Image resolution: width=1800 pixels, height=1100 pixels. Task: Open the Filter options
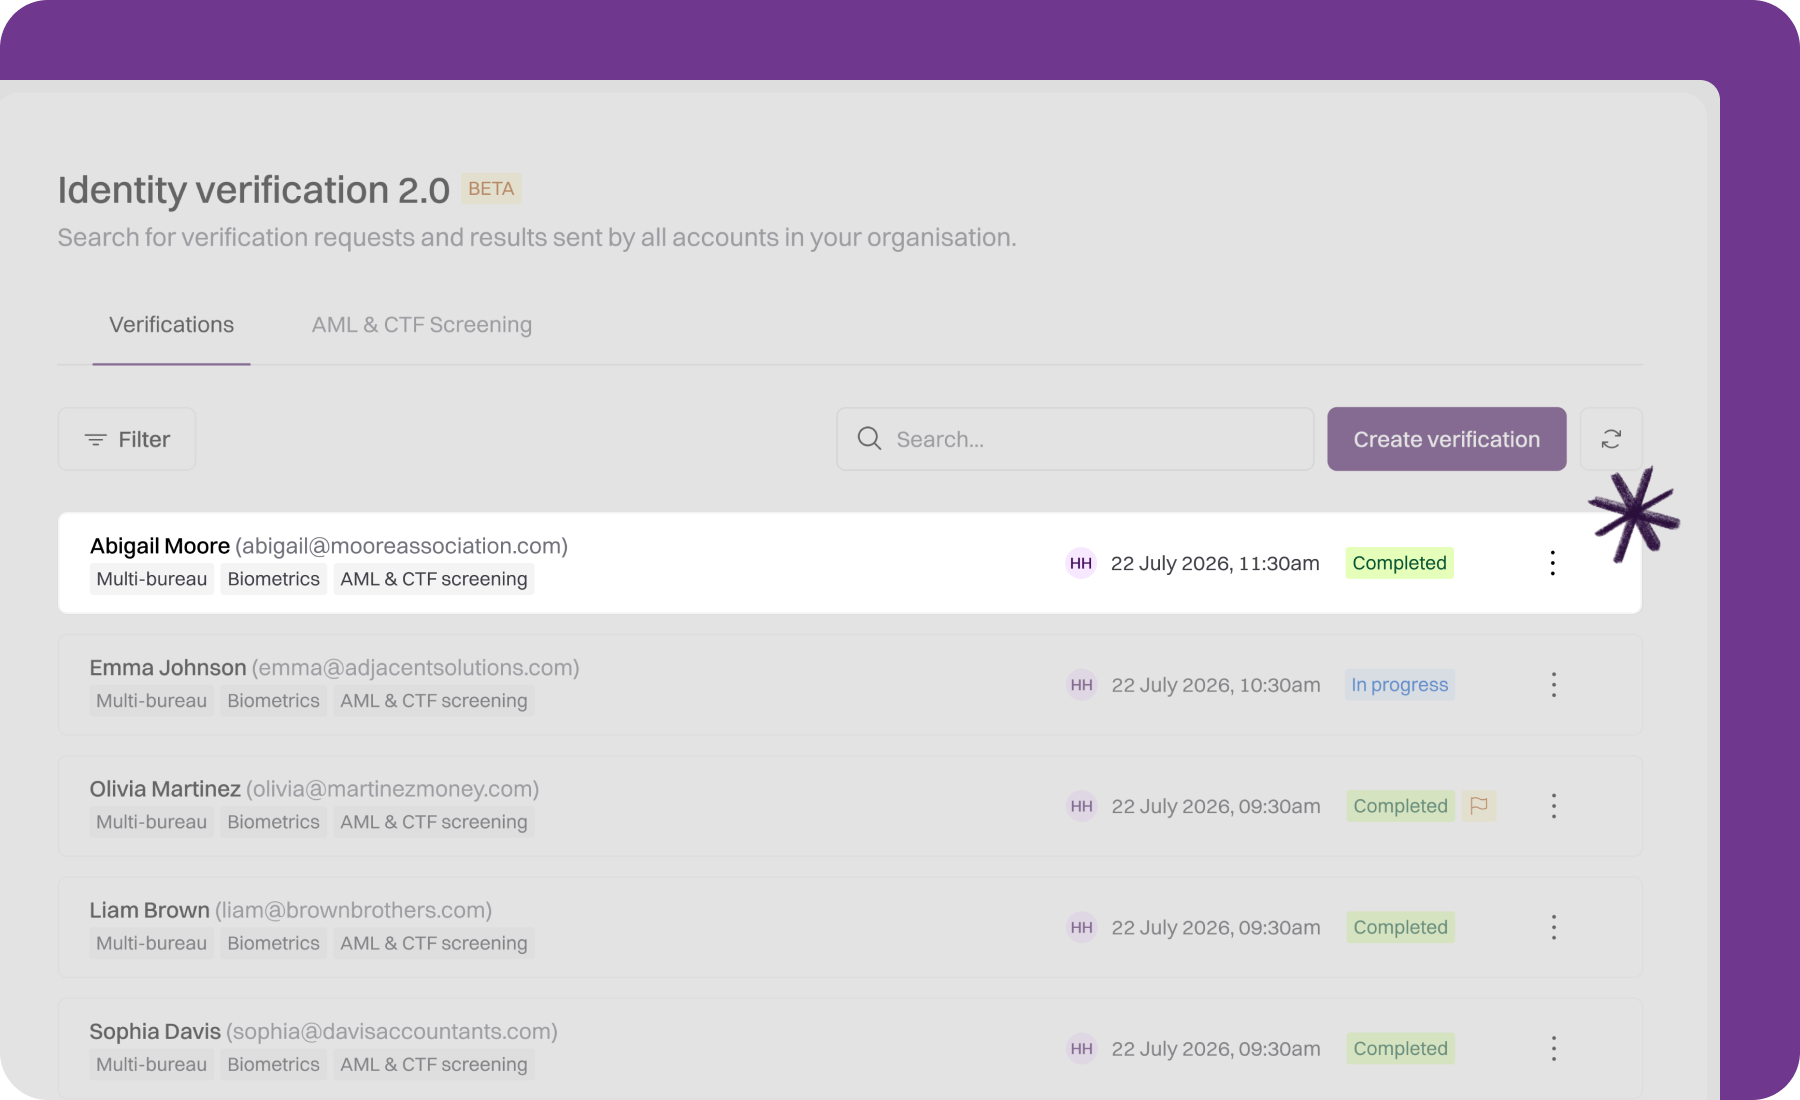127,439
